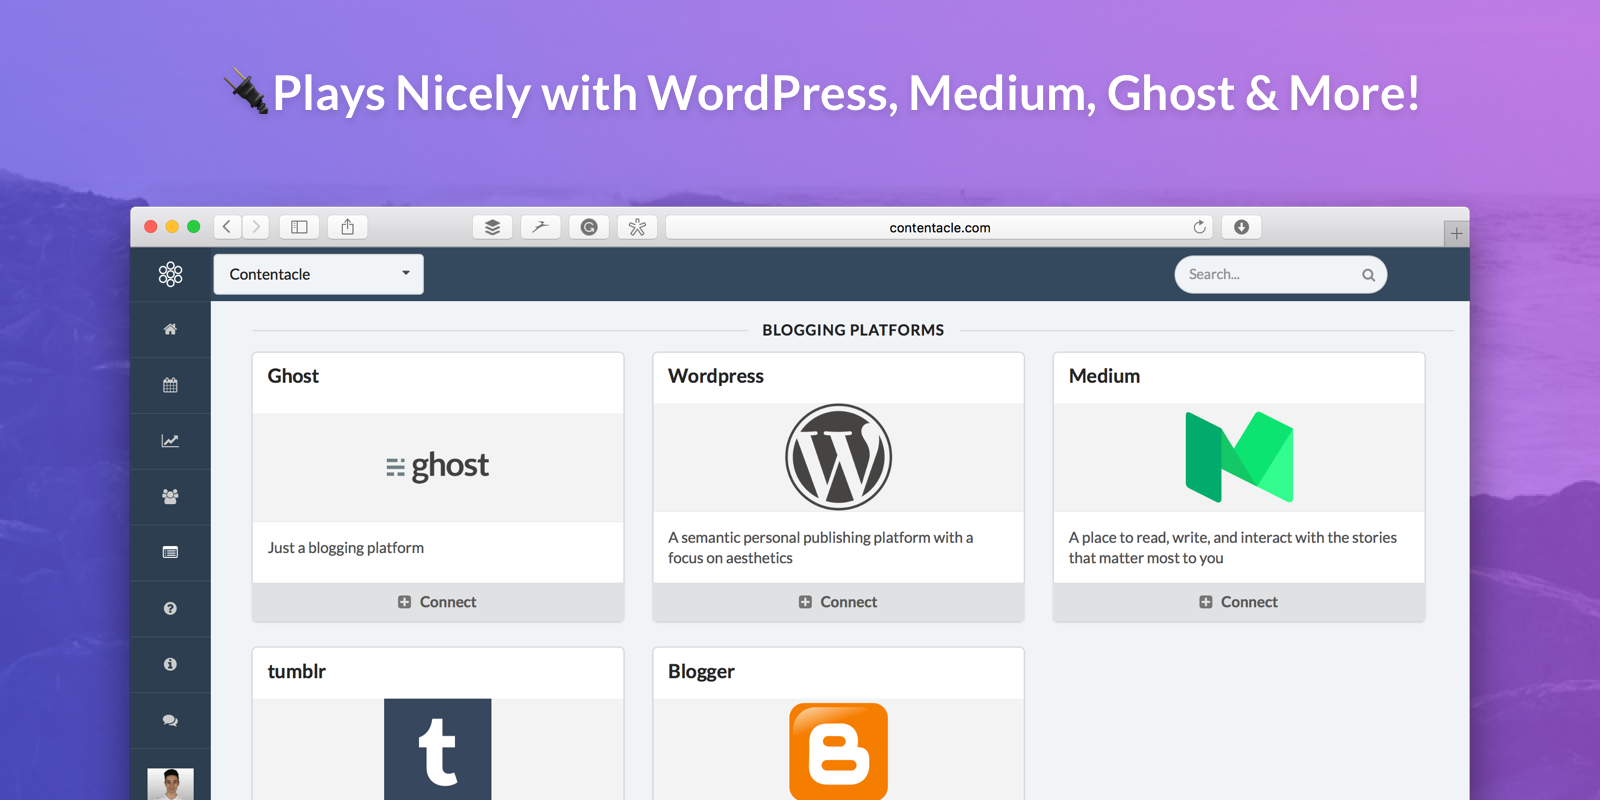Click the Buffer layers extension icon
Image resolution: width=1600 pixels, height=800 pixels.
[x=492, y=227]
